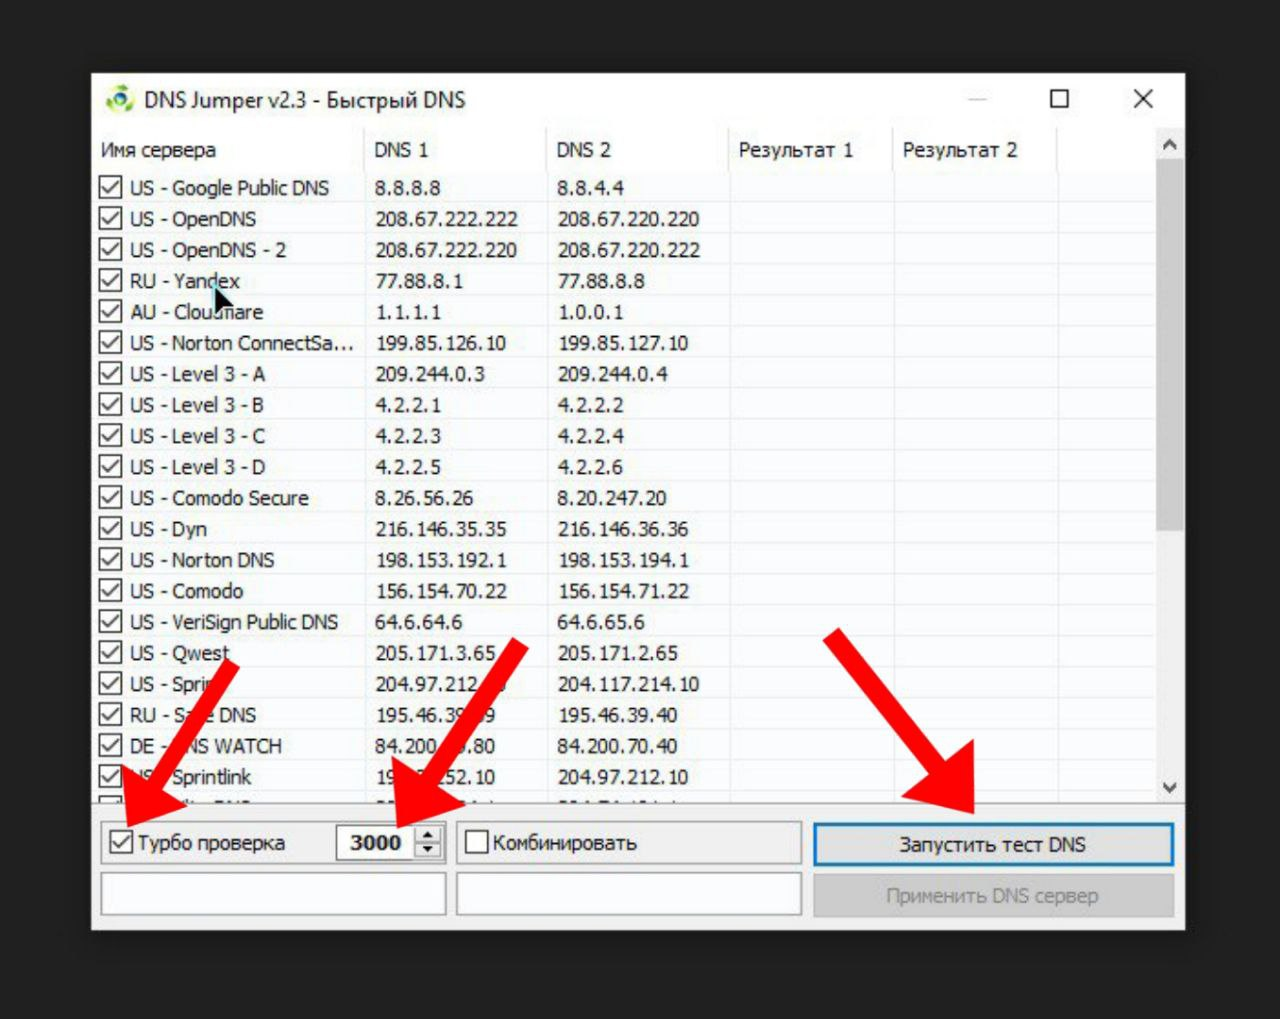Image resolution: width=1280 pixels, height=1019 pixels.
Task: Click the empty field below Комбинировать
Action: (629, 893)
